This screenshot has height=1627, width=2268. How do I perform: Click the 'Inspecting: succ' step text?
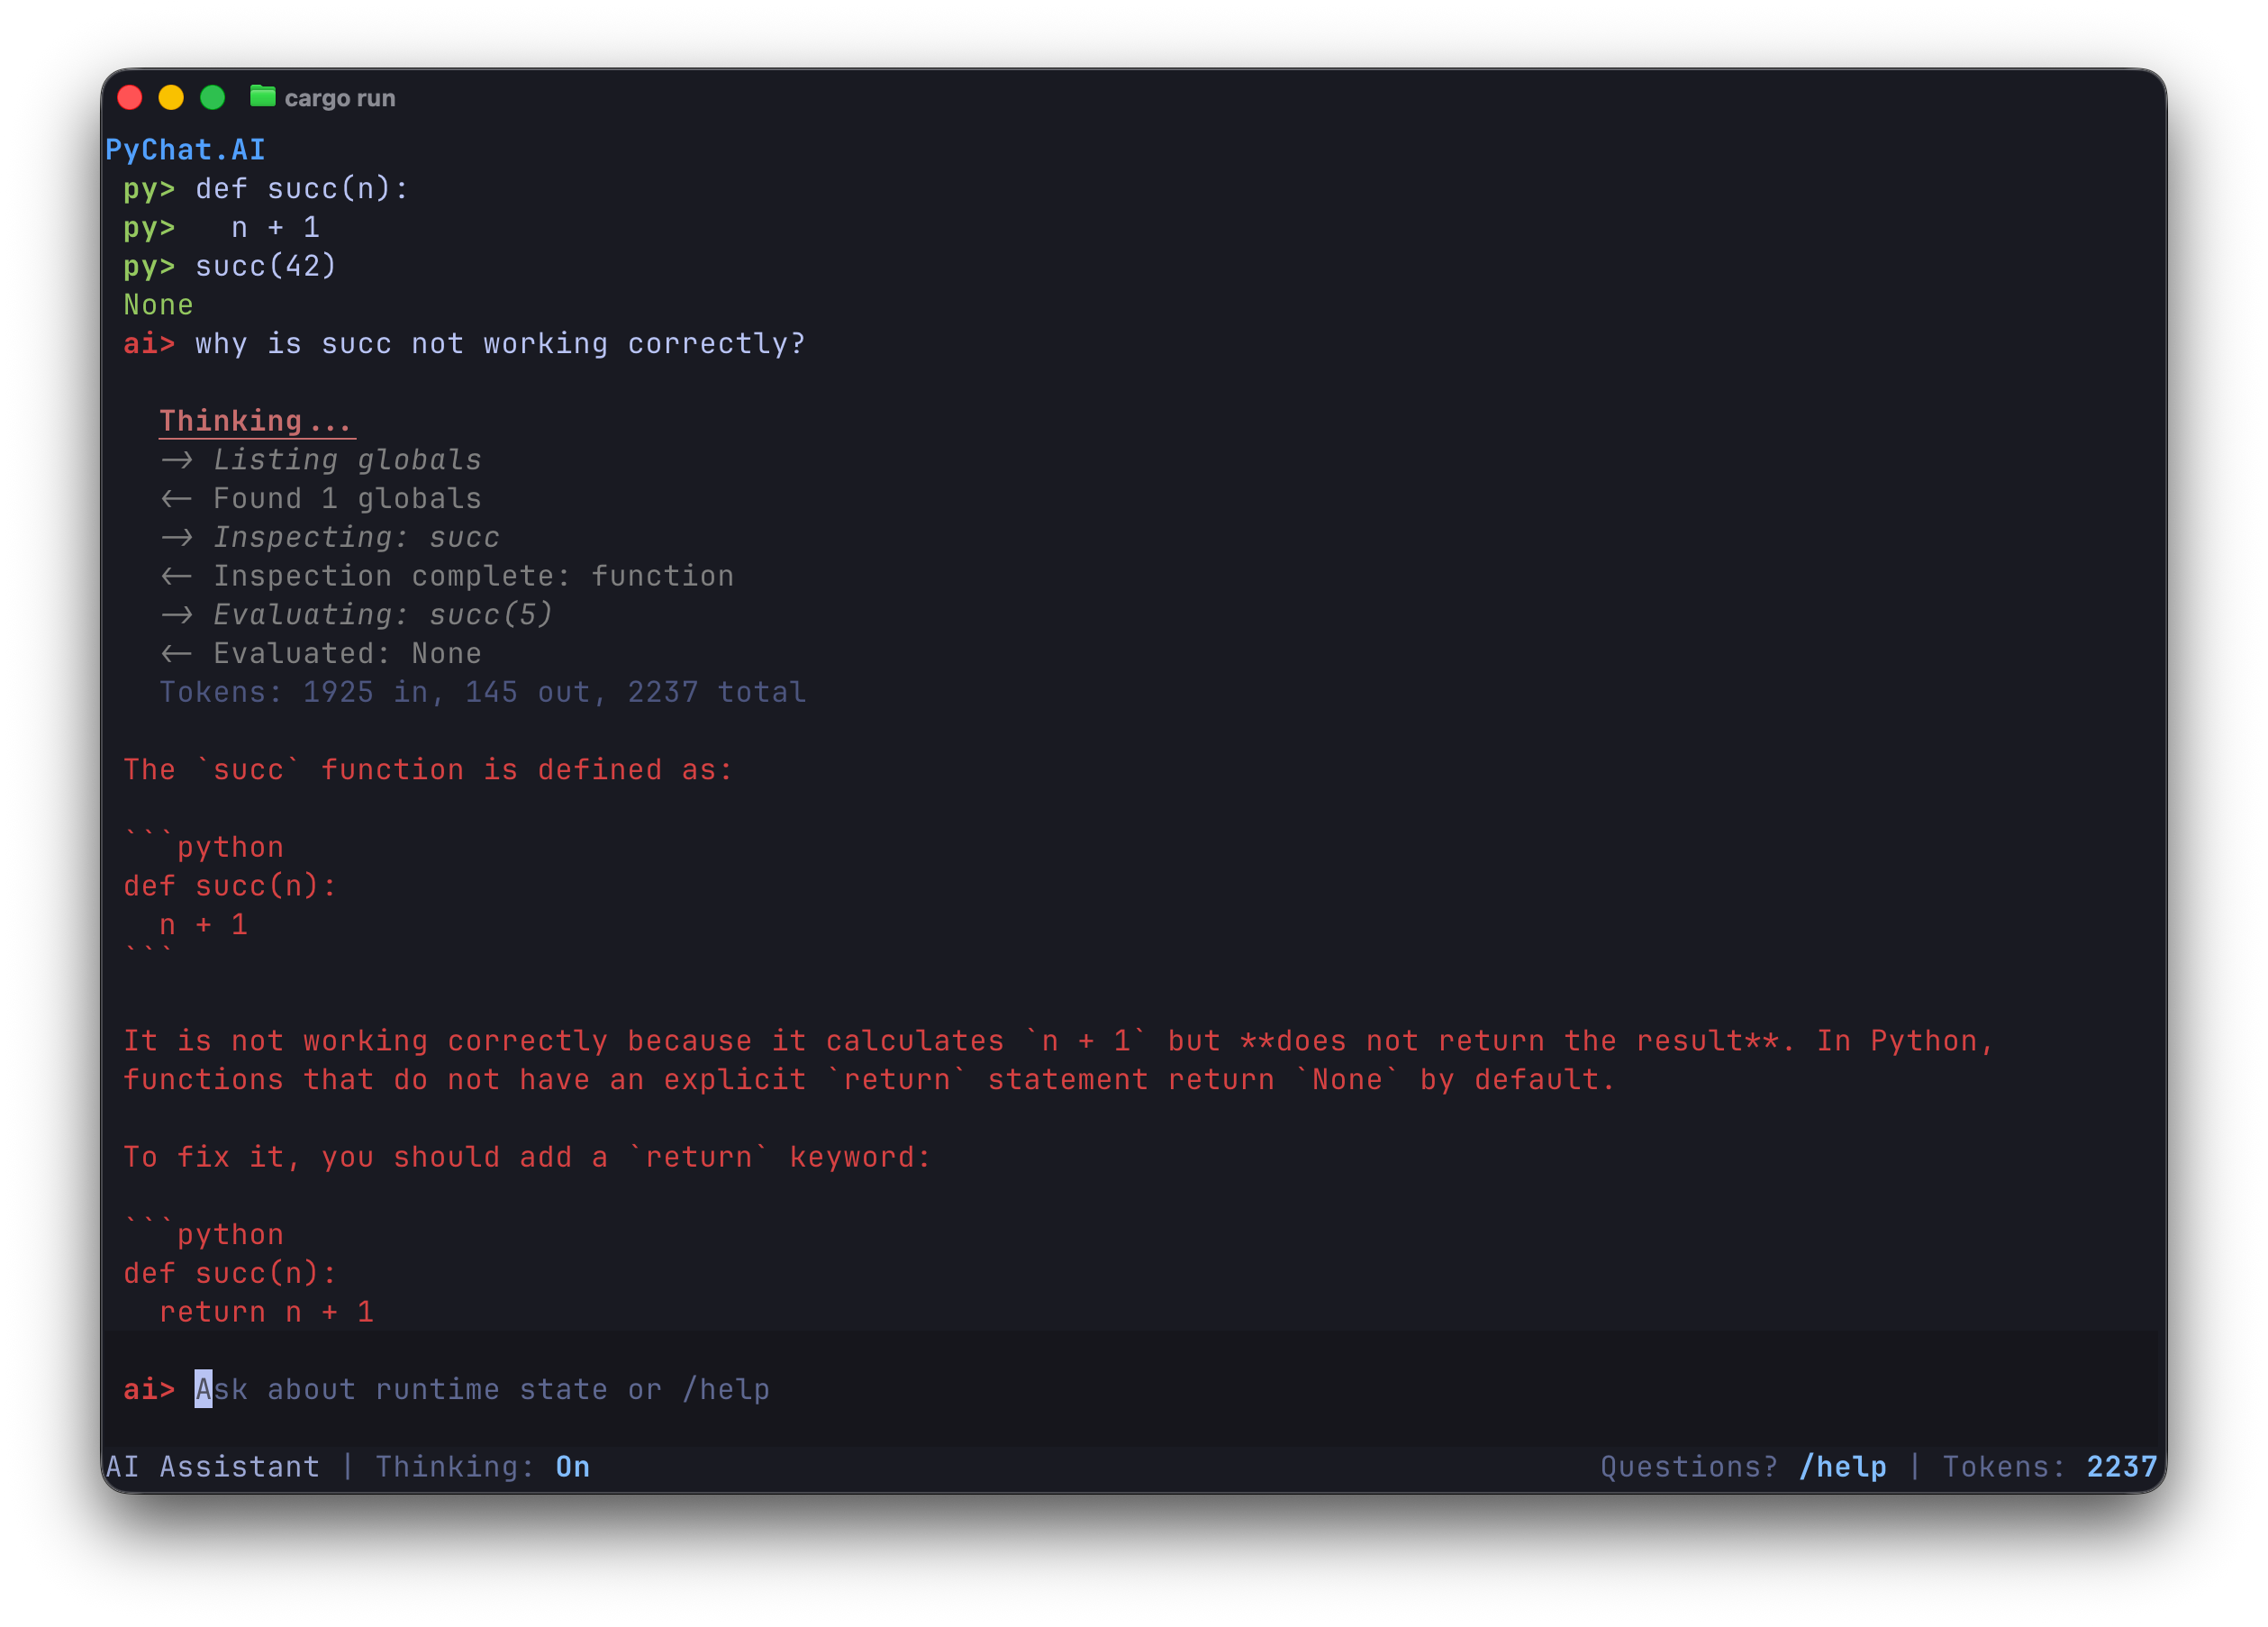(x=356, y=538)
